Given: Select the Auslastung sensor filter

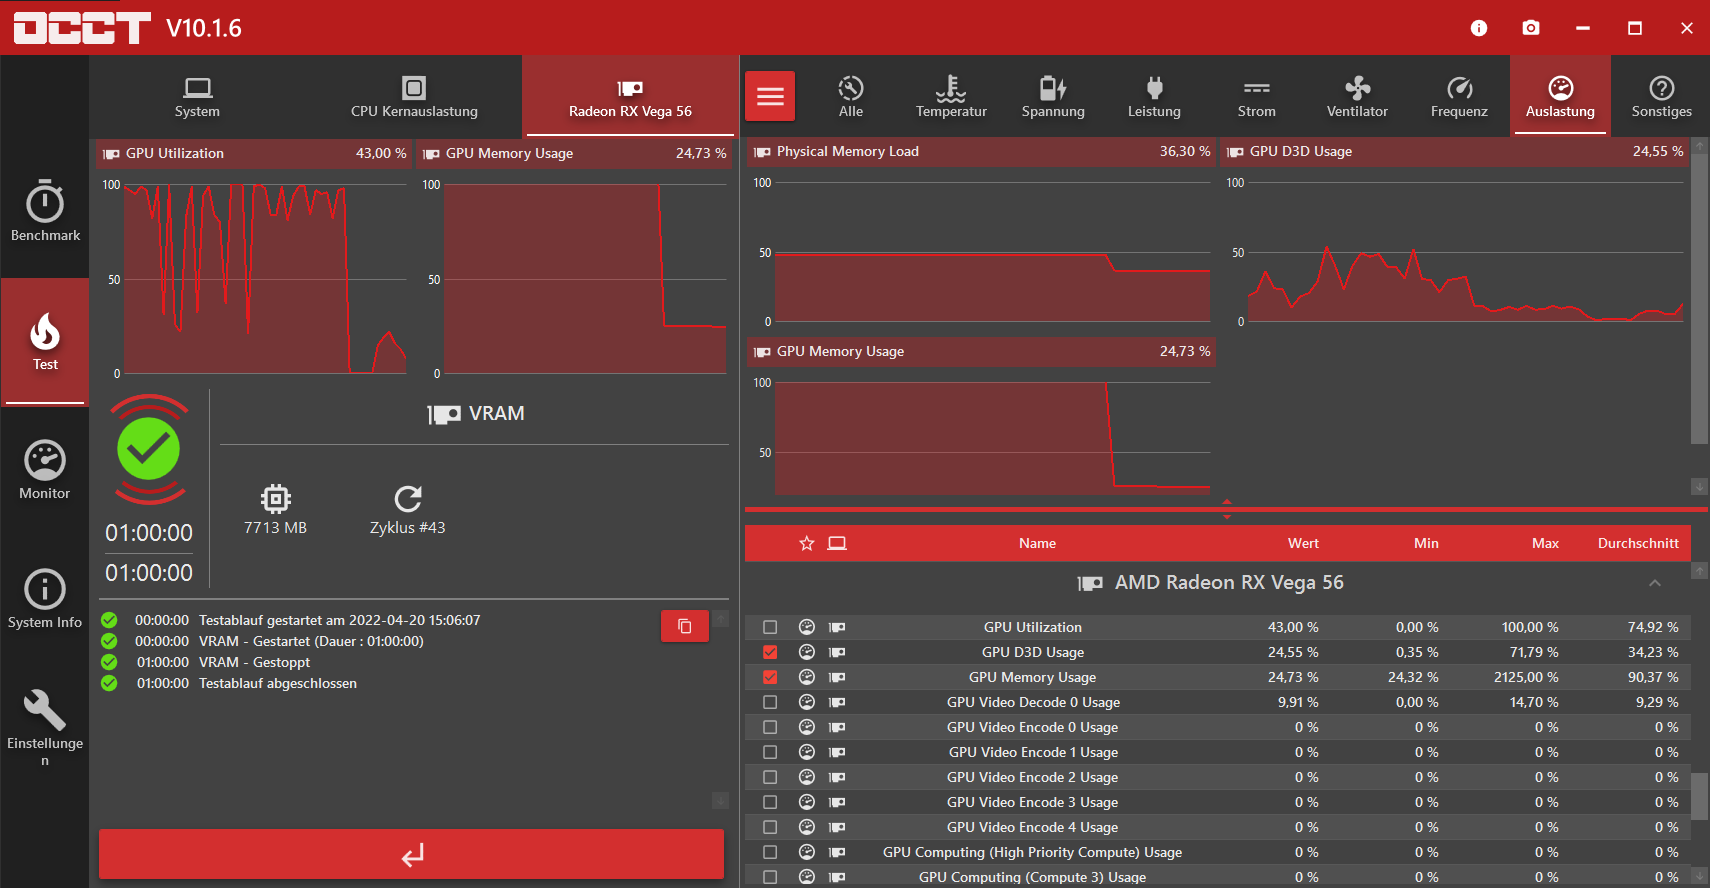Looking at the screenshot, I should 1560,97.
